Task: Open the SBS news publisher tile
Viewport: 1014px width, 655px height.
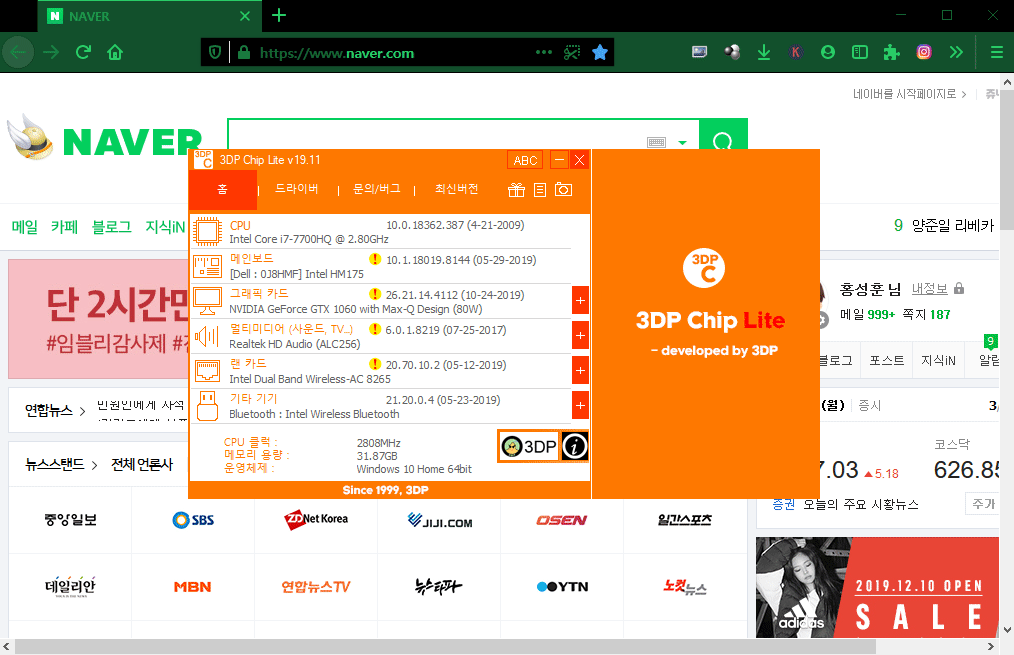Action: pos(193,520)
